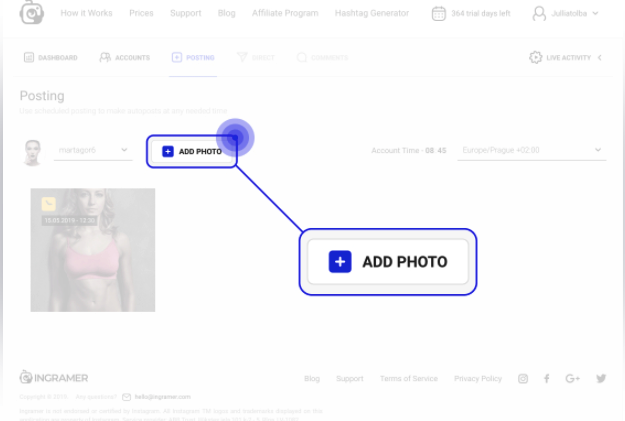Image resolution: width=625 pixels, height=421 pixels.
Task: Click the Account Time 08:45 text
Action: click(409, 151)
